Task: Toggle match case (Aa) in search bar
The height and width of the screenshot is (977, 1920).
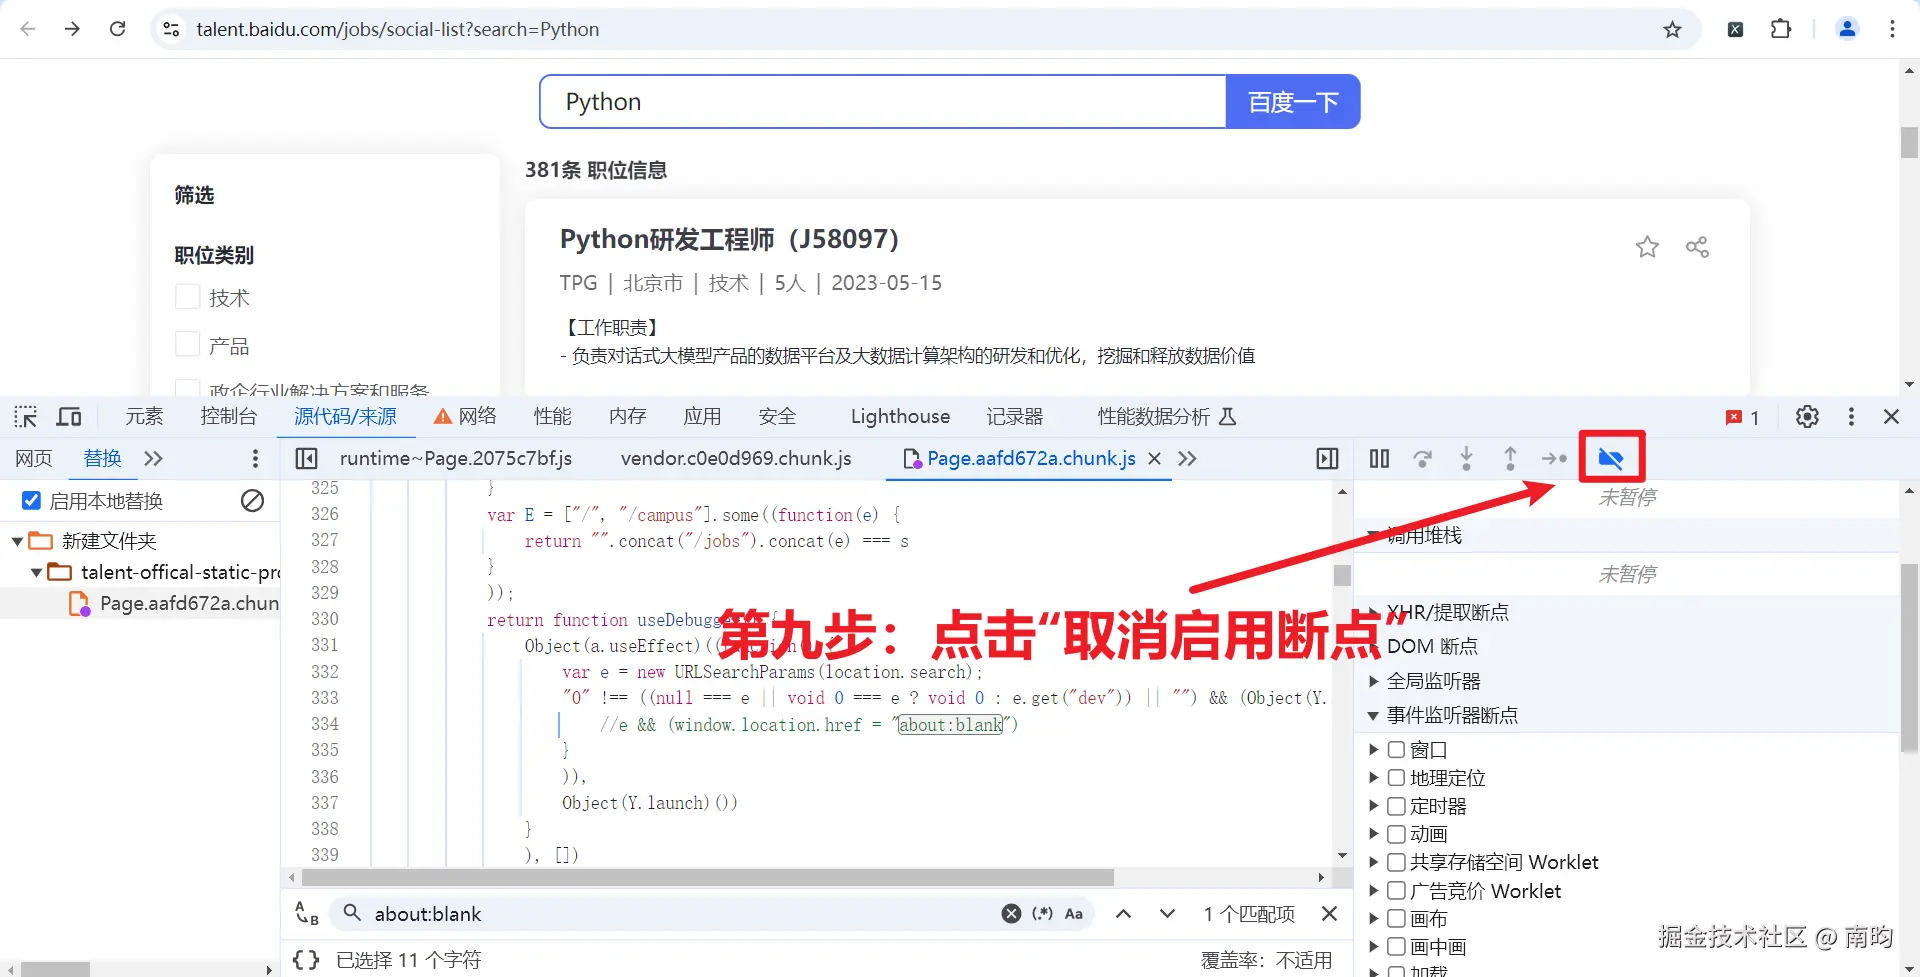Action: click(x=1074, y=913)
